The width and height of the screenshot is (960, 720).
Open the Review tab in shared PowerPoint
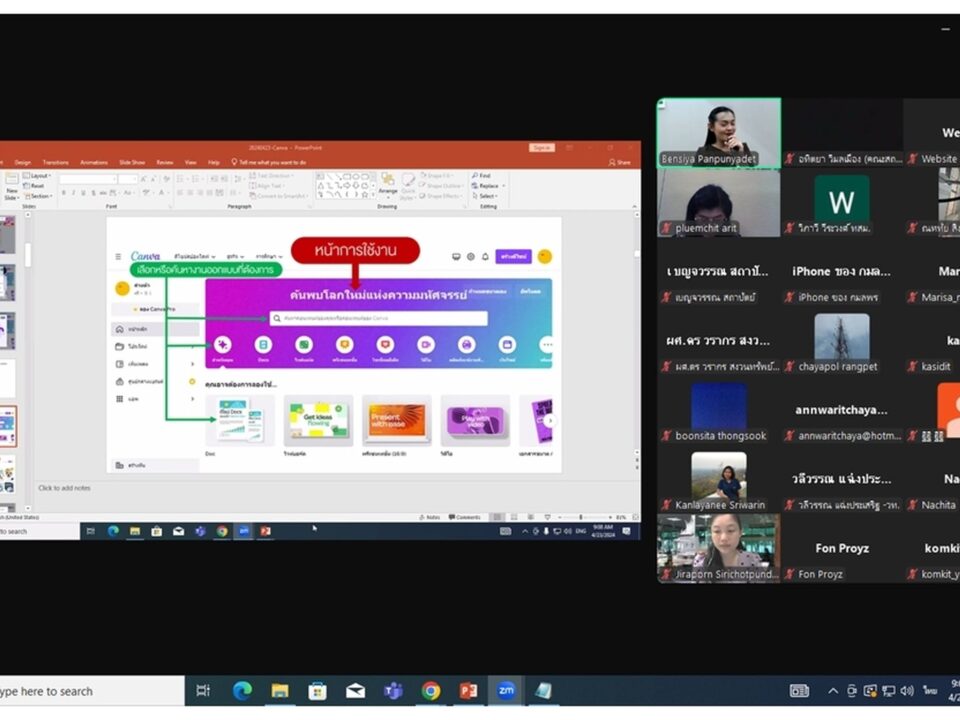point(165,162)
